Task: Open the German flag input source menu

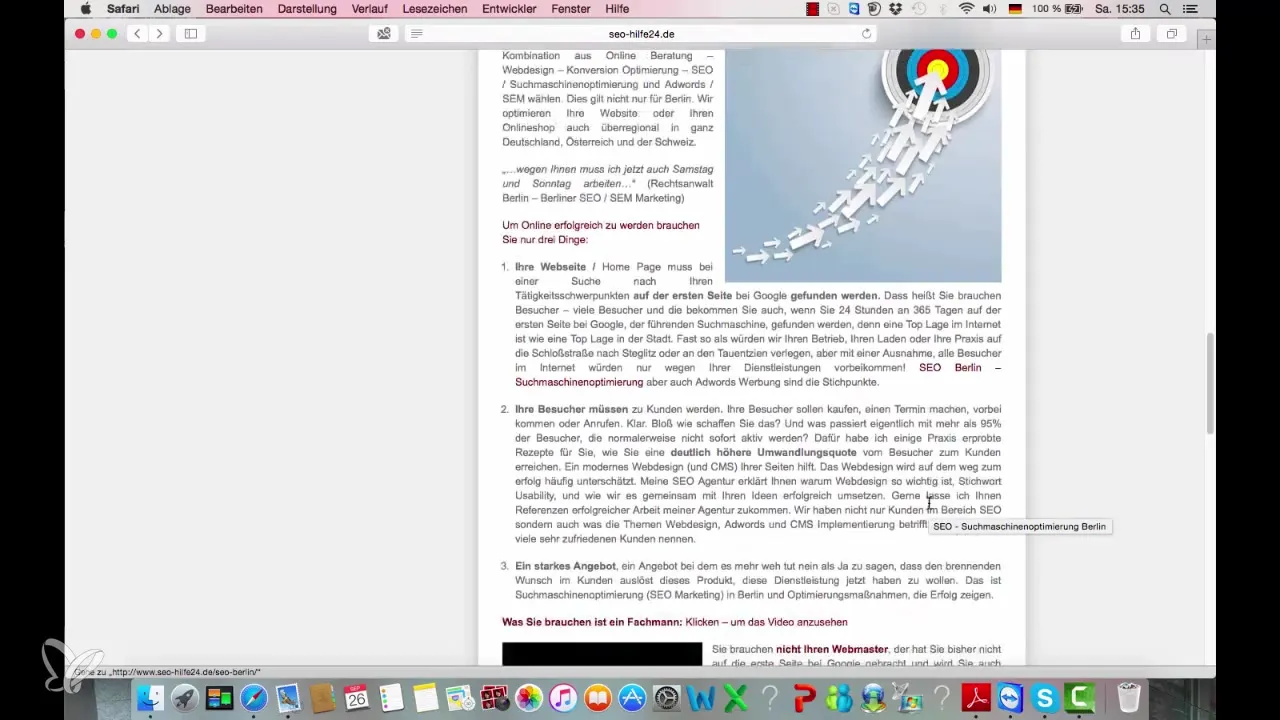Action: 1017,9
